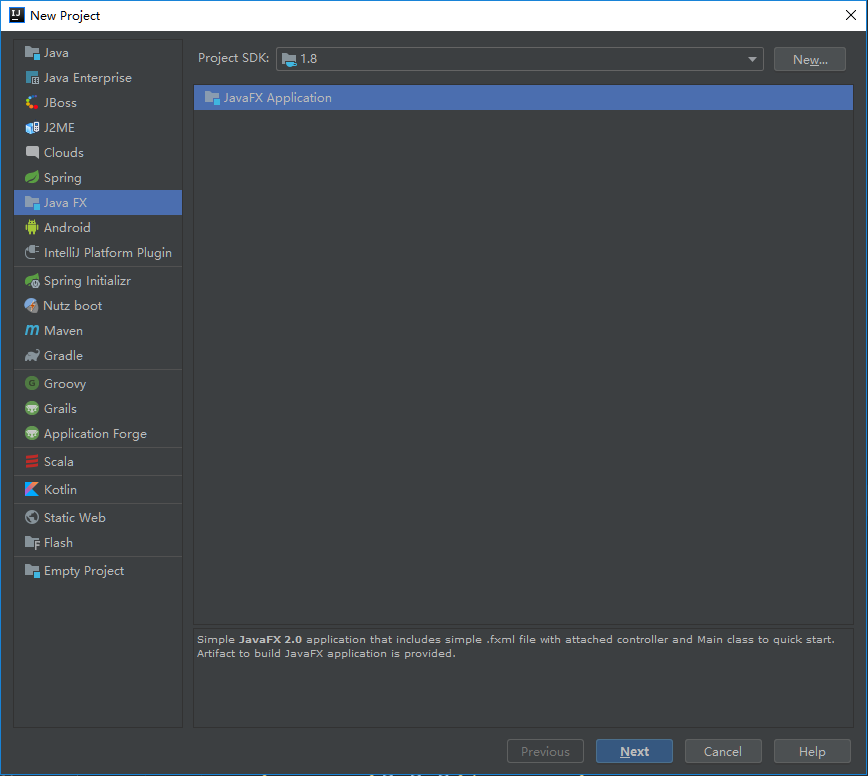This screenshot has height=776, width=868.
Task: Select the Gradle label
Action: click(x=63, y=355)
